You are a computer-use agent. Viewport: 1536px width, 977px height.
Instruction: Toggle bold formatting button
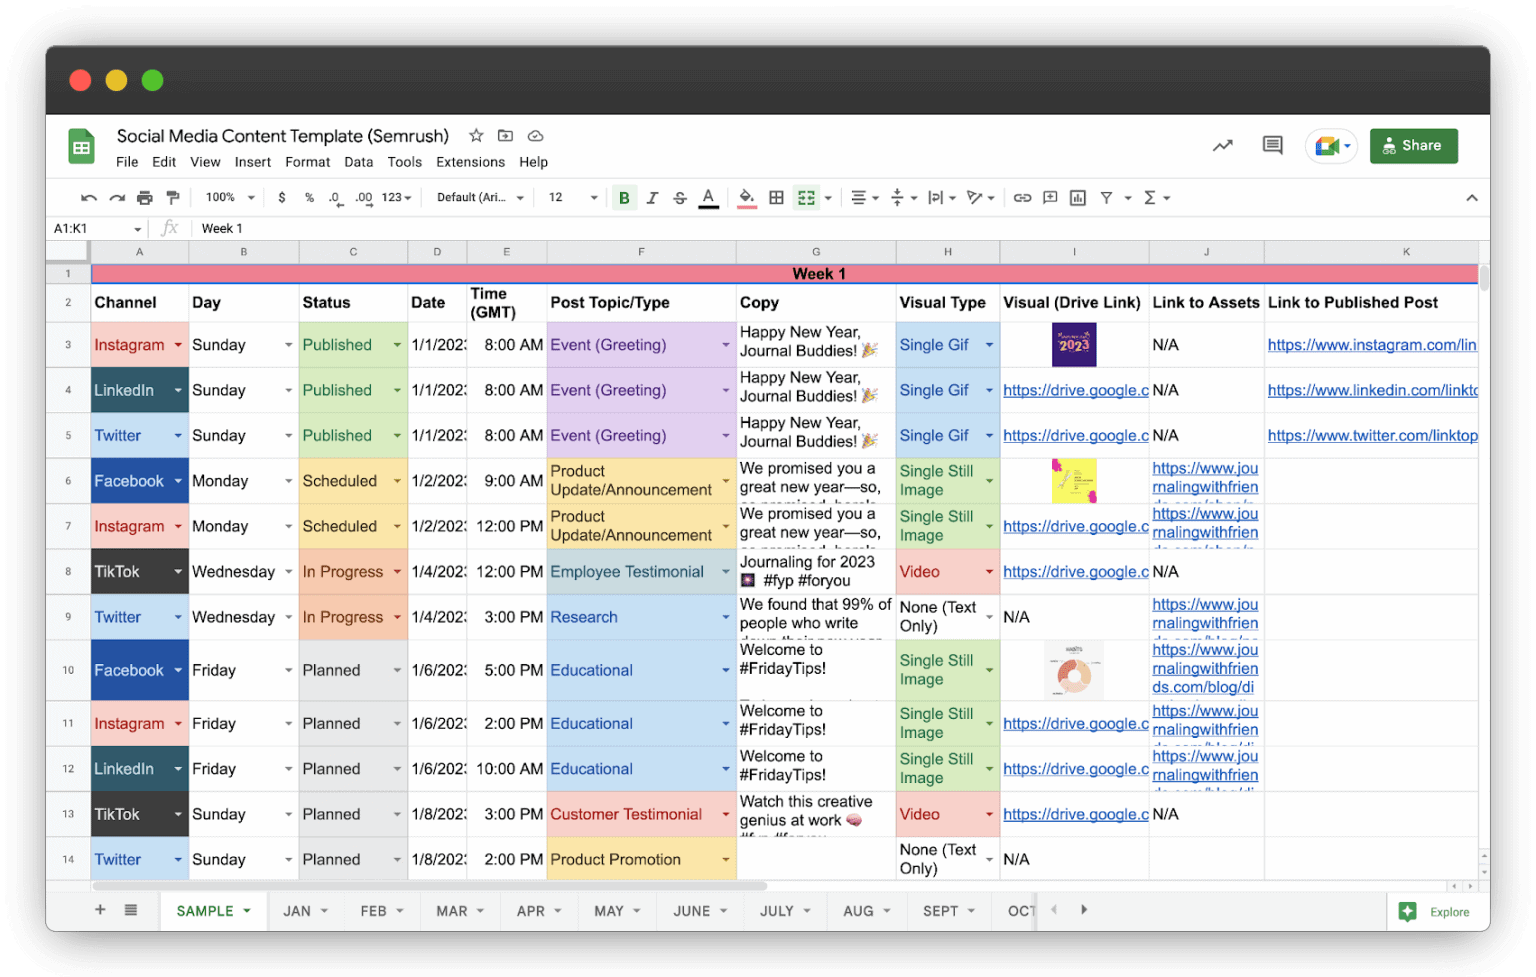[624, 198]
